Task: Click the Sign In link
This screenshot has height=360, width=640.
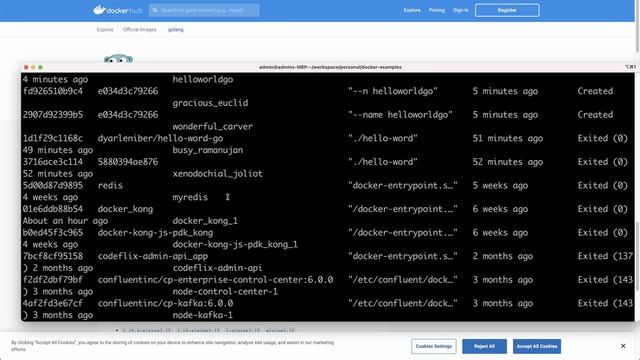Action: tap(461, 10)
